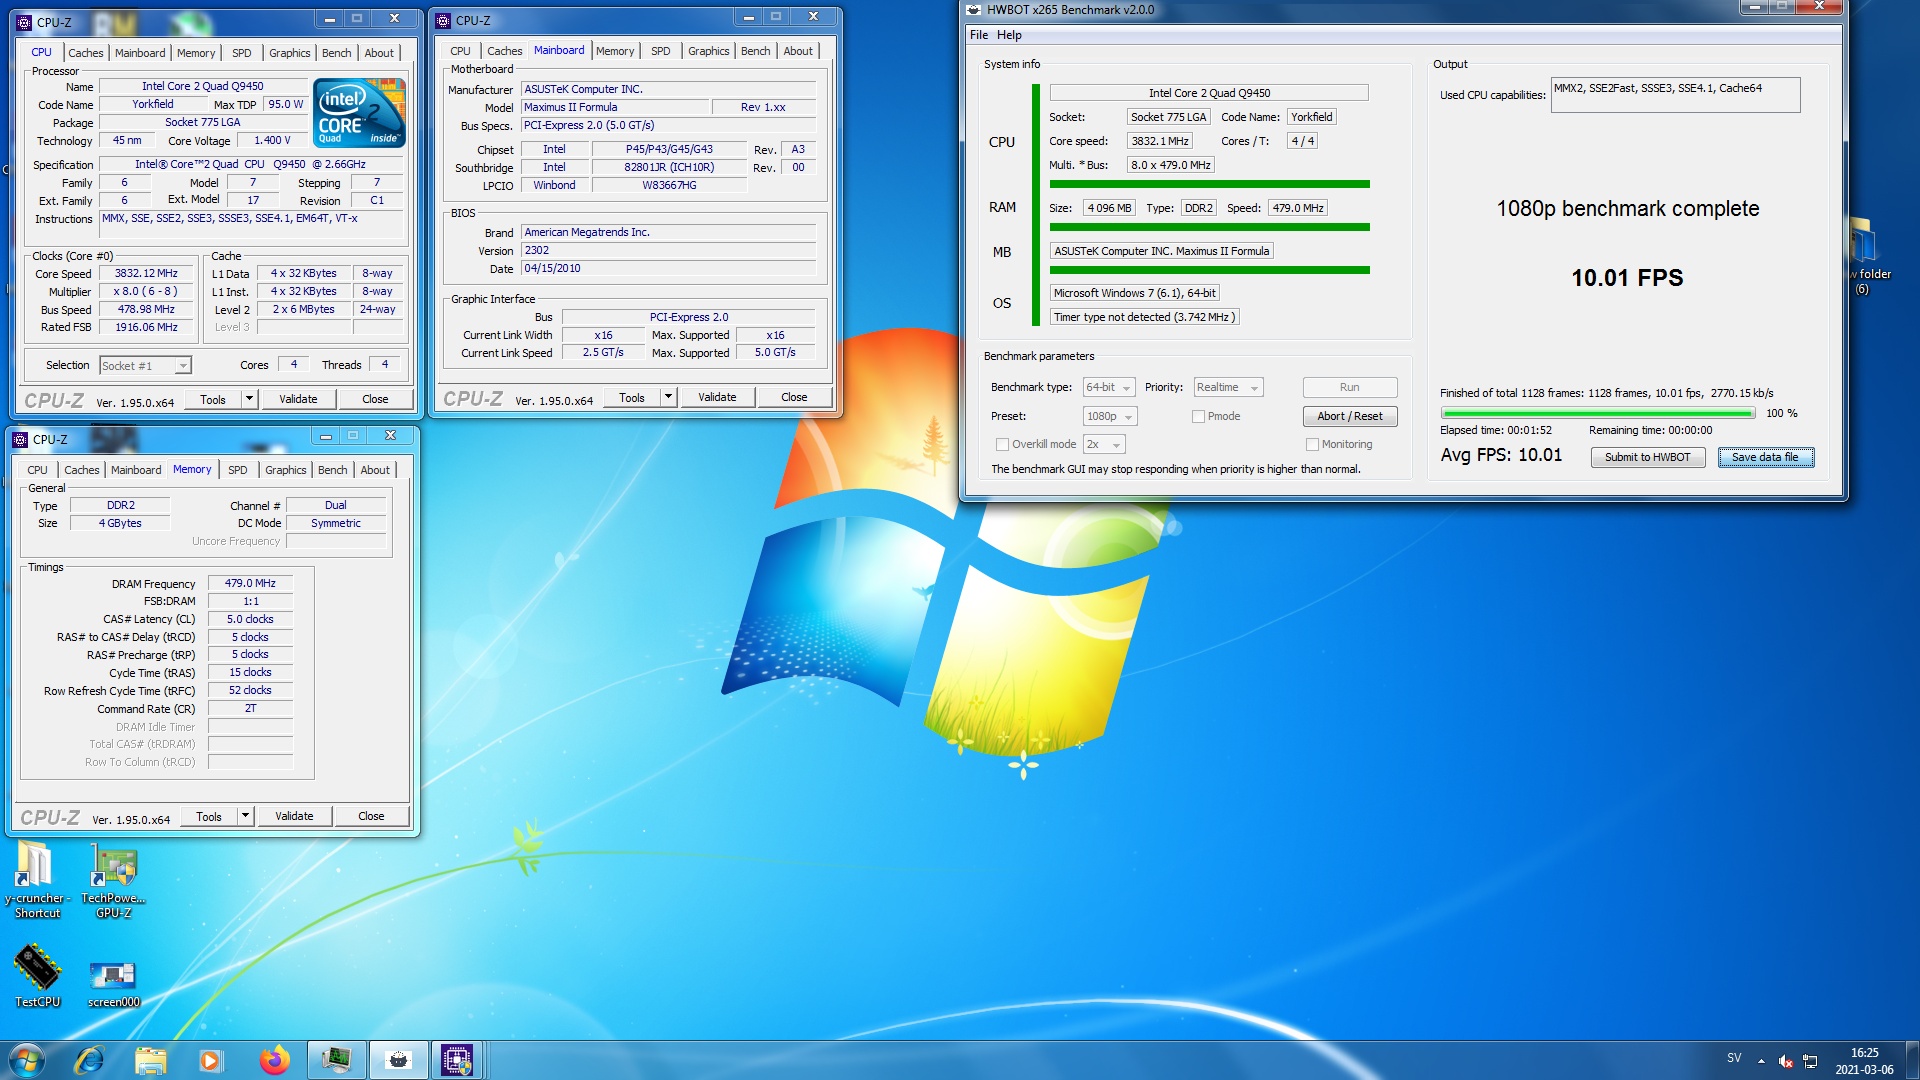Click the Run button in HWBOT
The height and width of the screenshot is (1080, 1920).
[1350, 388]
